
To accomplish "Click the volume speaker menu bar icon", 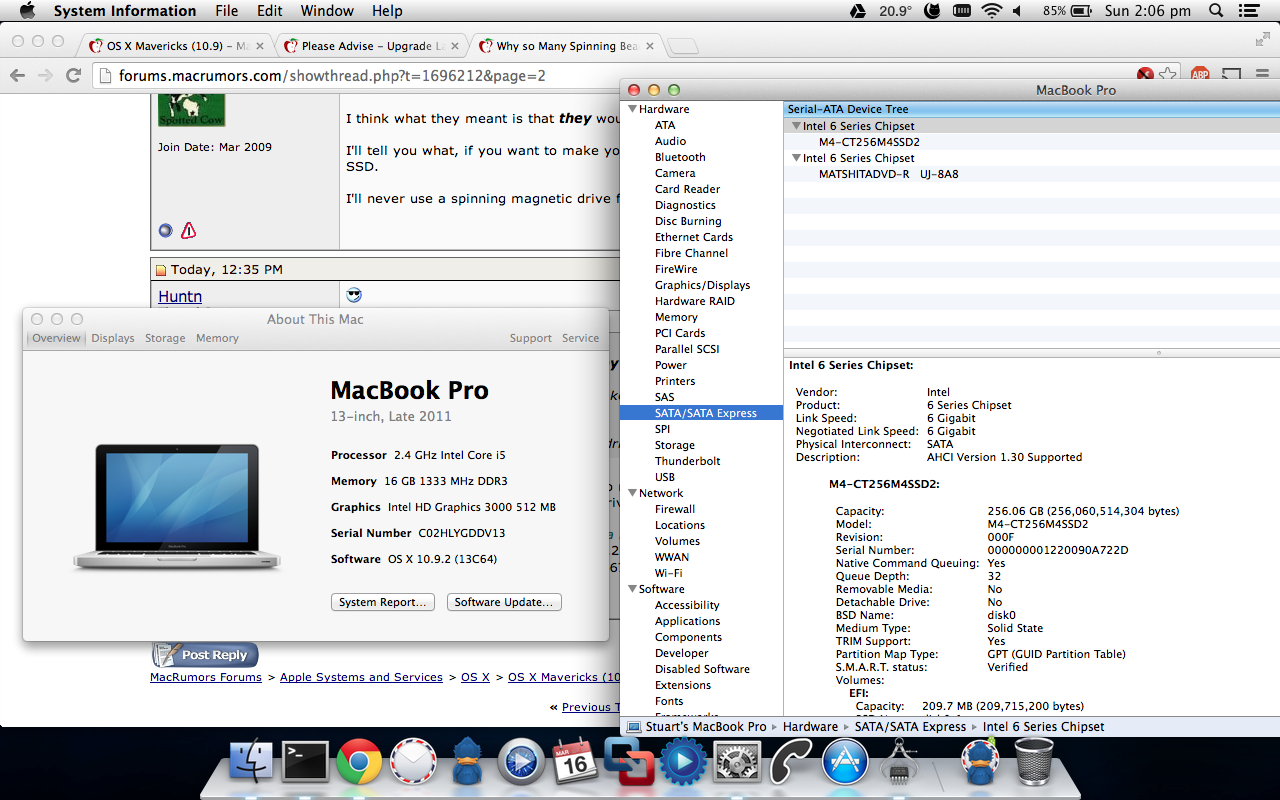I will (x=1018, y=11).
